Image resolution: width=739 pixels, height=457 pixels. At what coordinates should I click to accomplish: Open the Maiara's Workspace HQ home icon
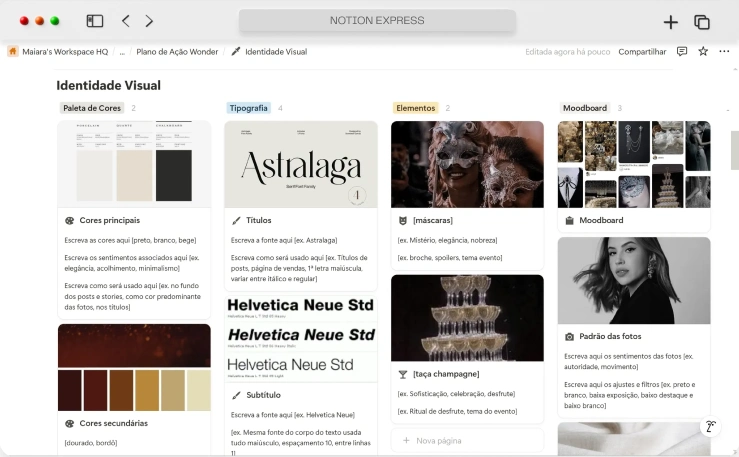pos(13,51)
